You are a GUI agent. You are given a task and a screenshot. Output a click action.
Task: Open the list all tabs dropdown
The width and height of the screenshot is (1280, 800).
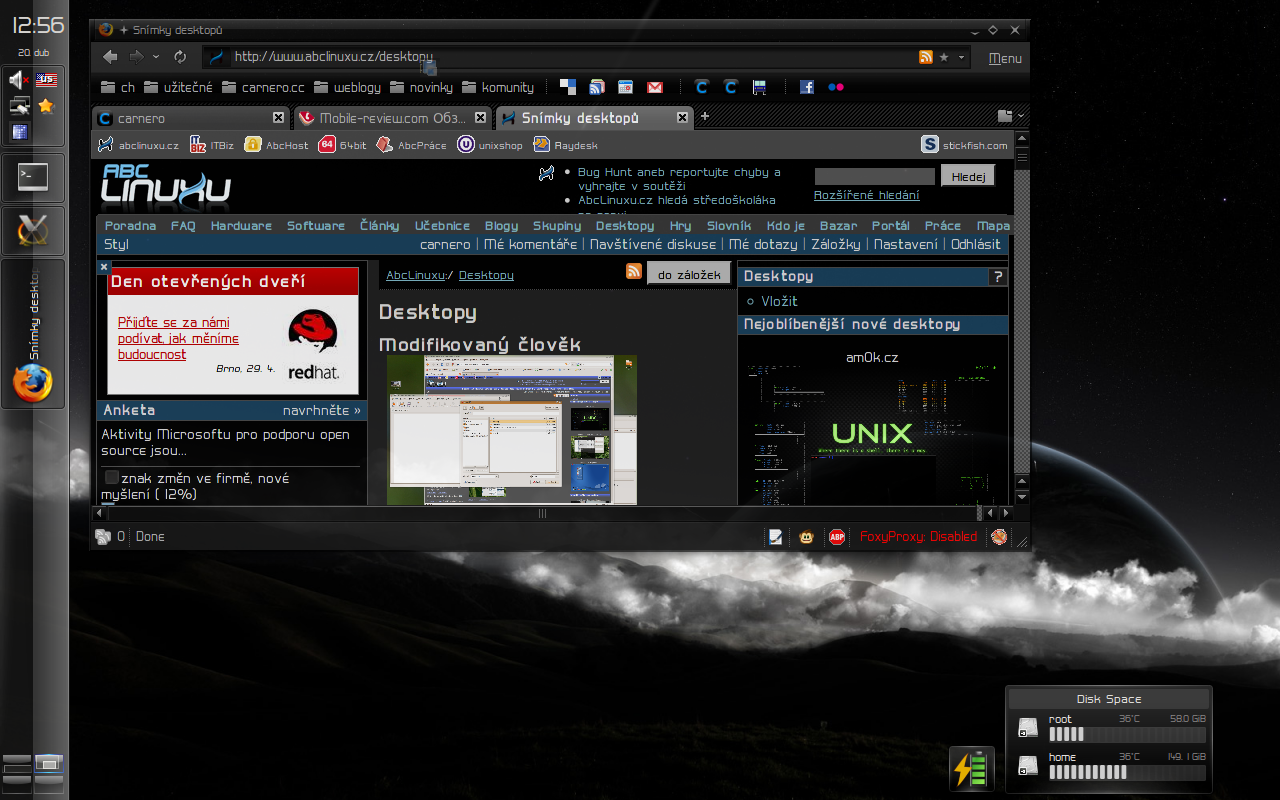pos(1019,117)
